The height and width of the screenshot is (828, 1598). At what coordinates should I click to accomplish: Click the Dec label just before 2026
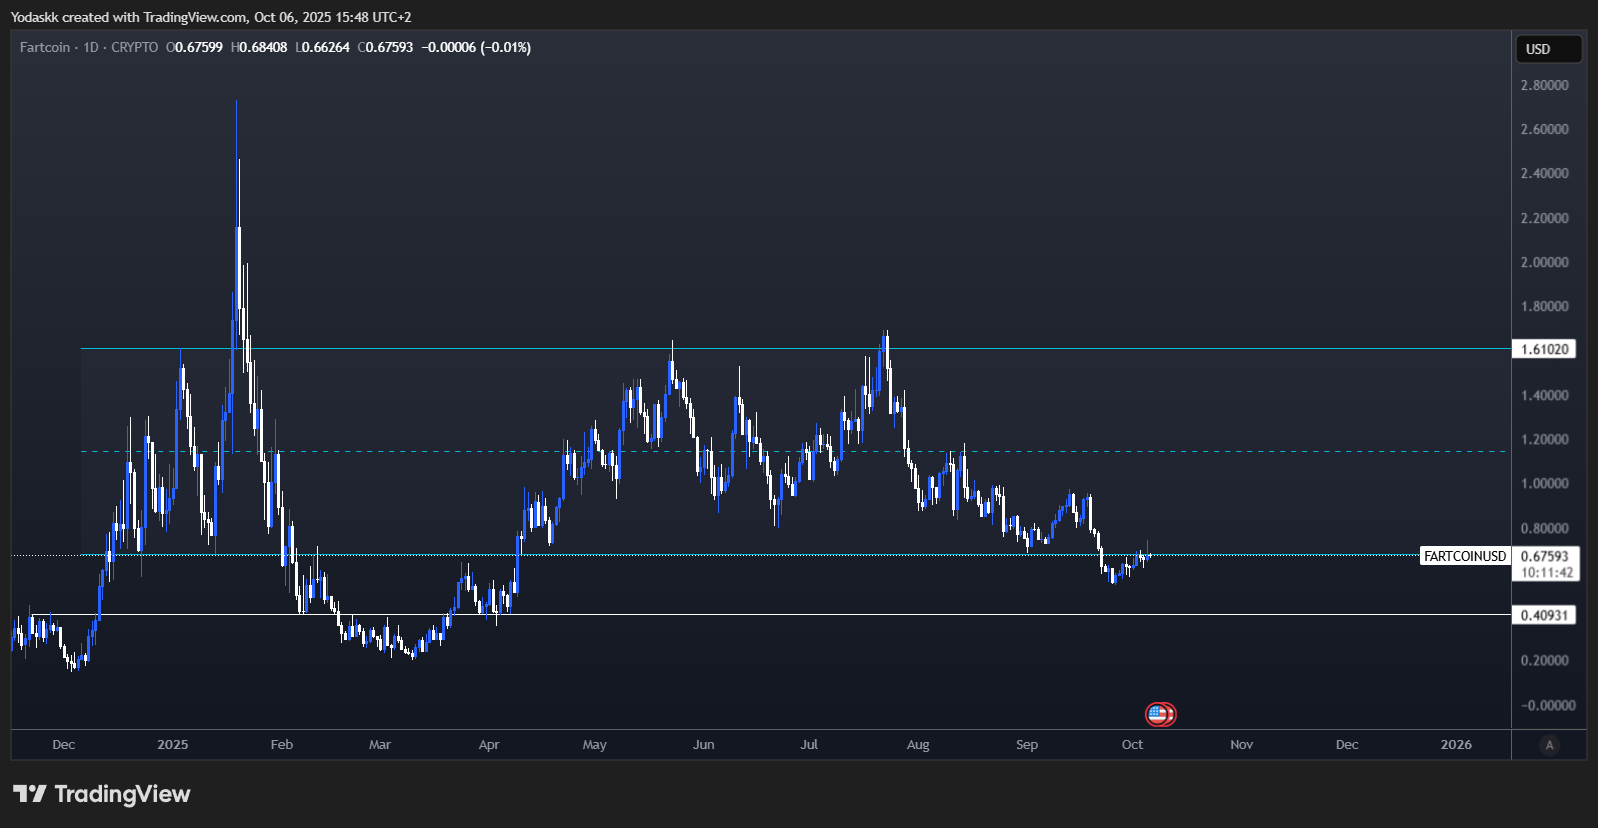(1347, 744)
